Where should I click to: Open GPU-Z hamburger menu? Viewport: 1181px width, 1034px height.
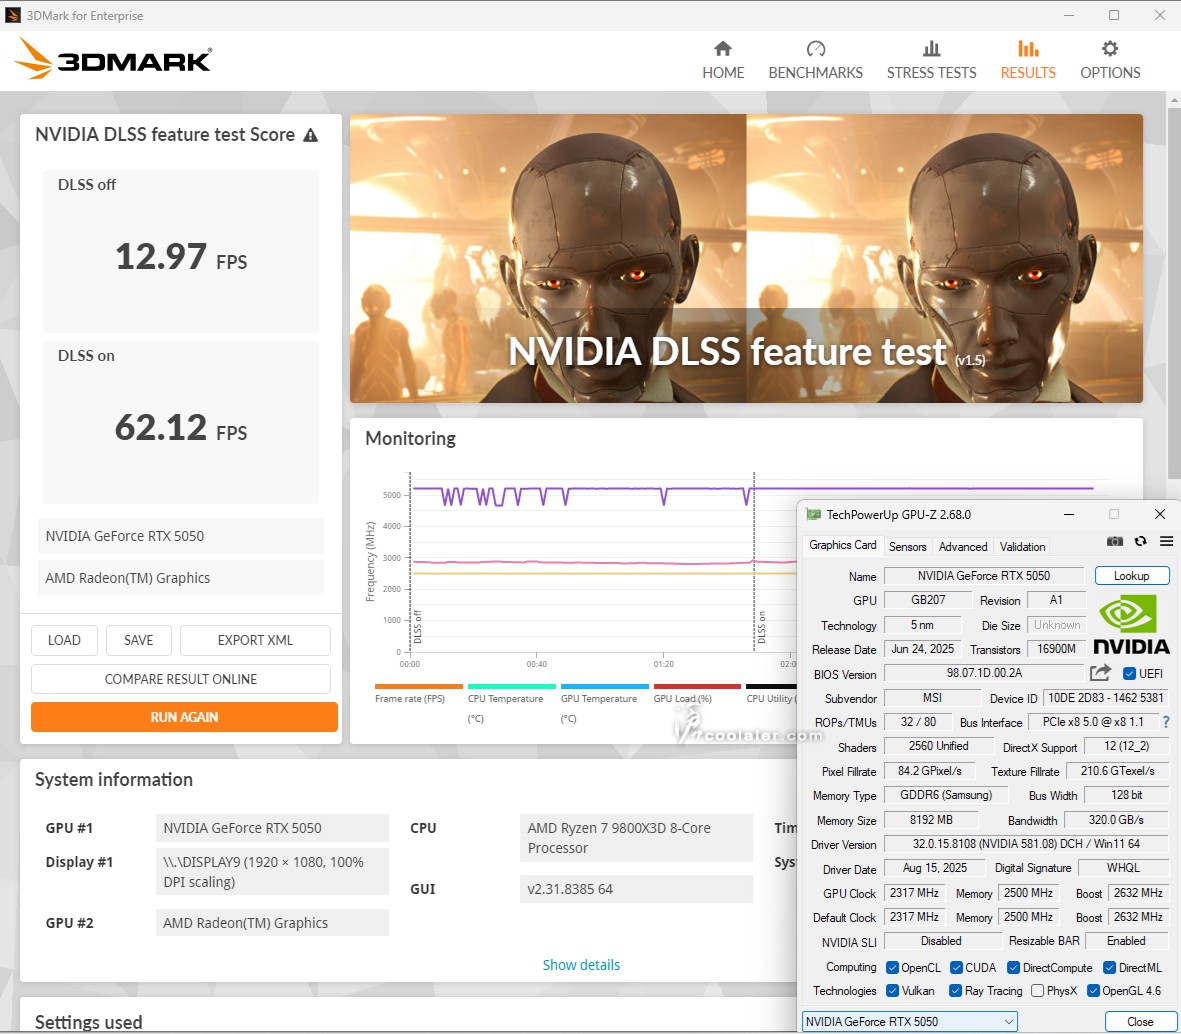[1166, 541]
